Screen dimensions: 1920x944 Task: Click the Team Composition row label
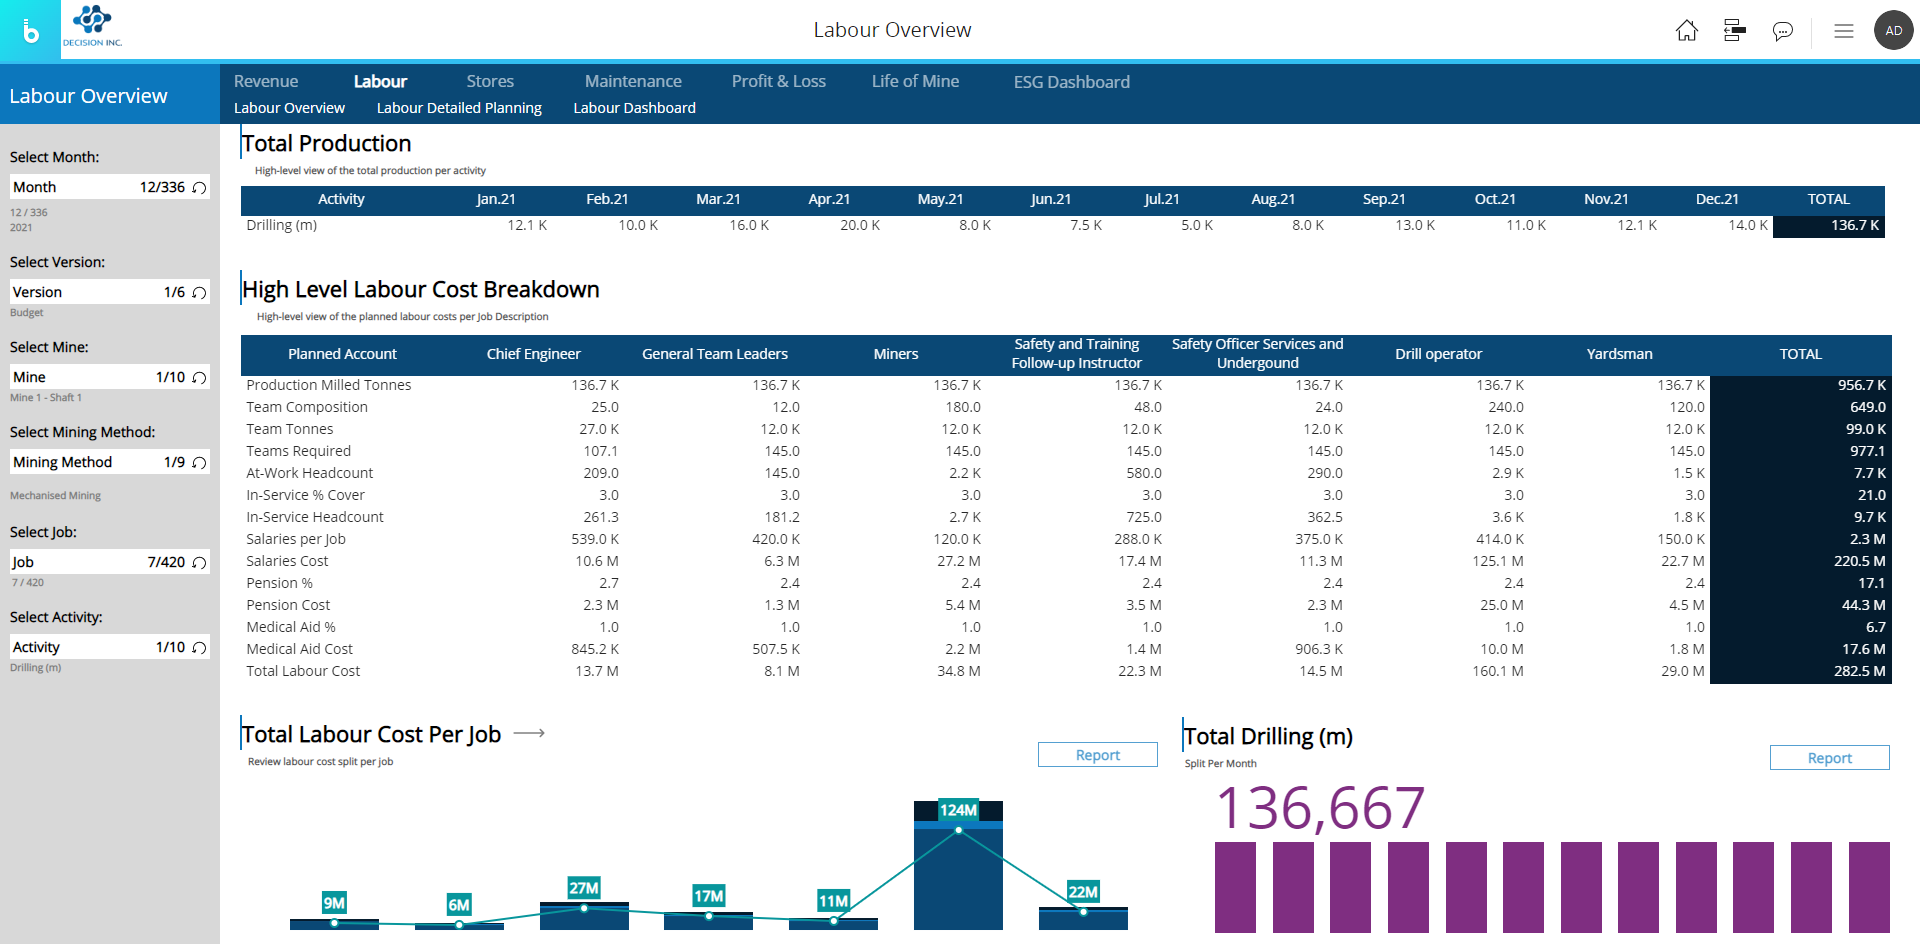point(307,407)
